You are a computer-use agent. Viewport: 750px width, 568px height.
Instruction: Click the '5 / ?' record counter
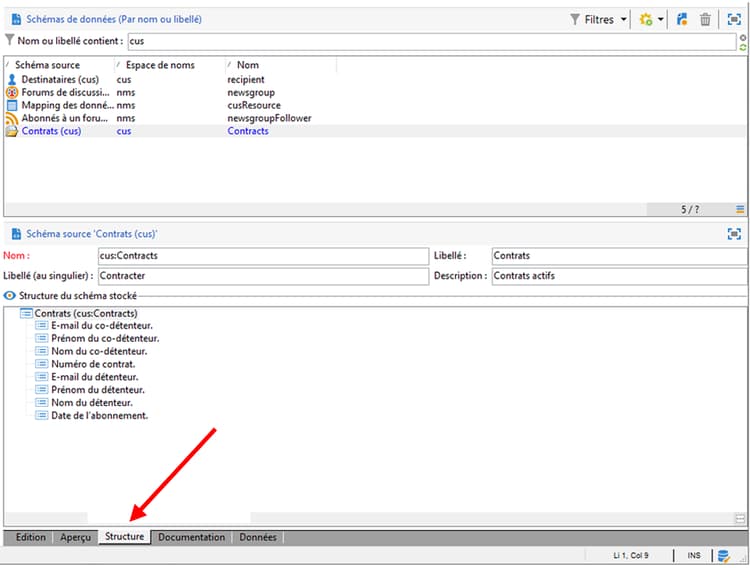coord(690,209)
